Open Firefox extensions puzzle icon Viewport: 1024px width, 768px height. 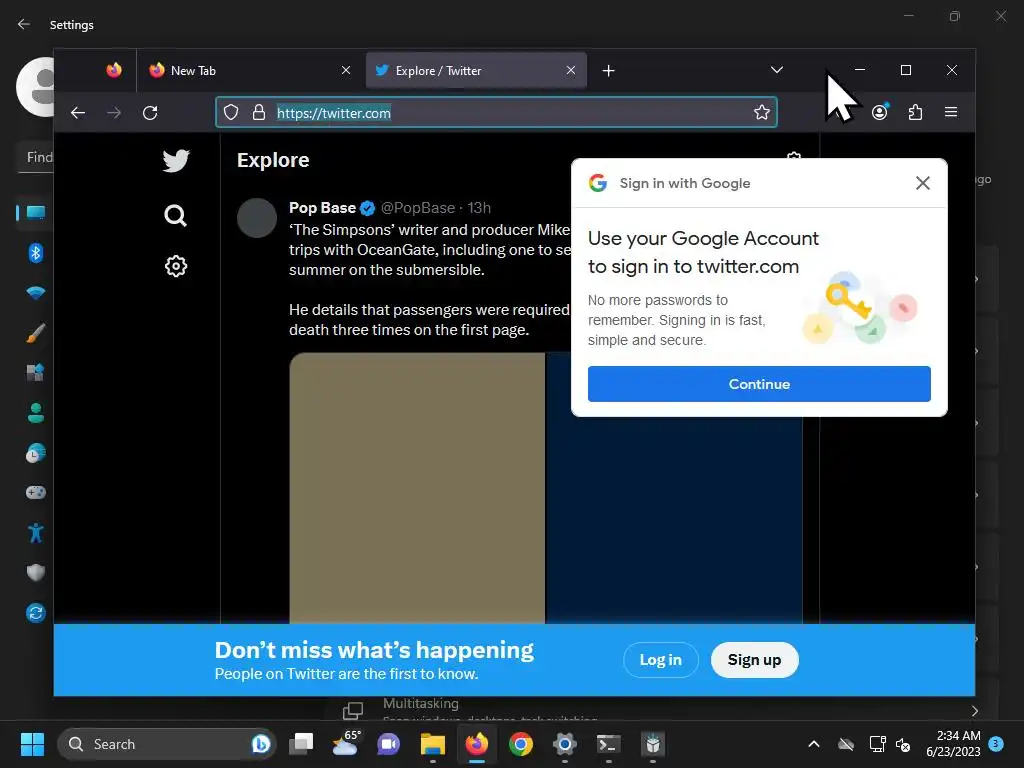(915, 112)
